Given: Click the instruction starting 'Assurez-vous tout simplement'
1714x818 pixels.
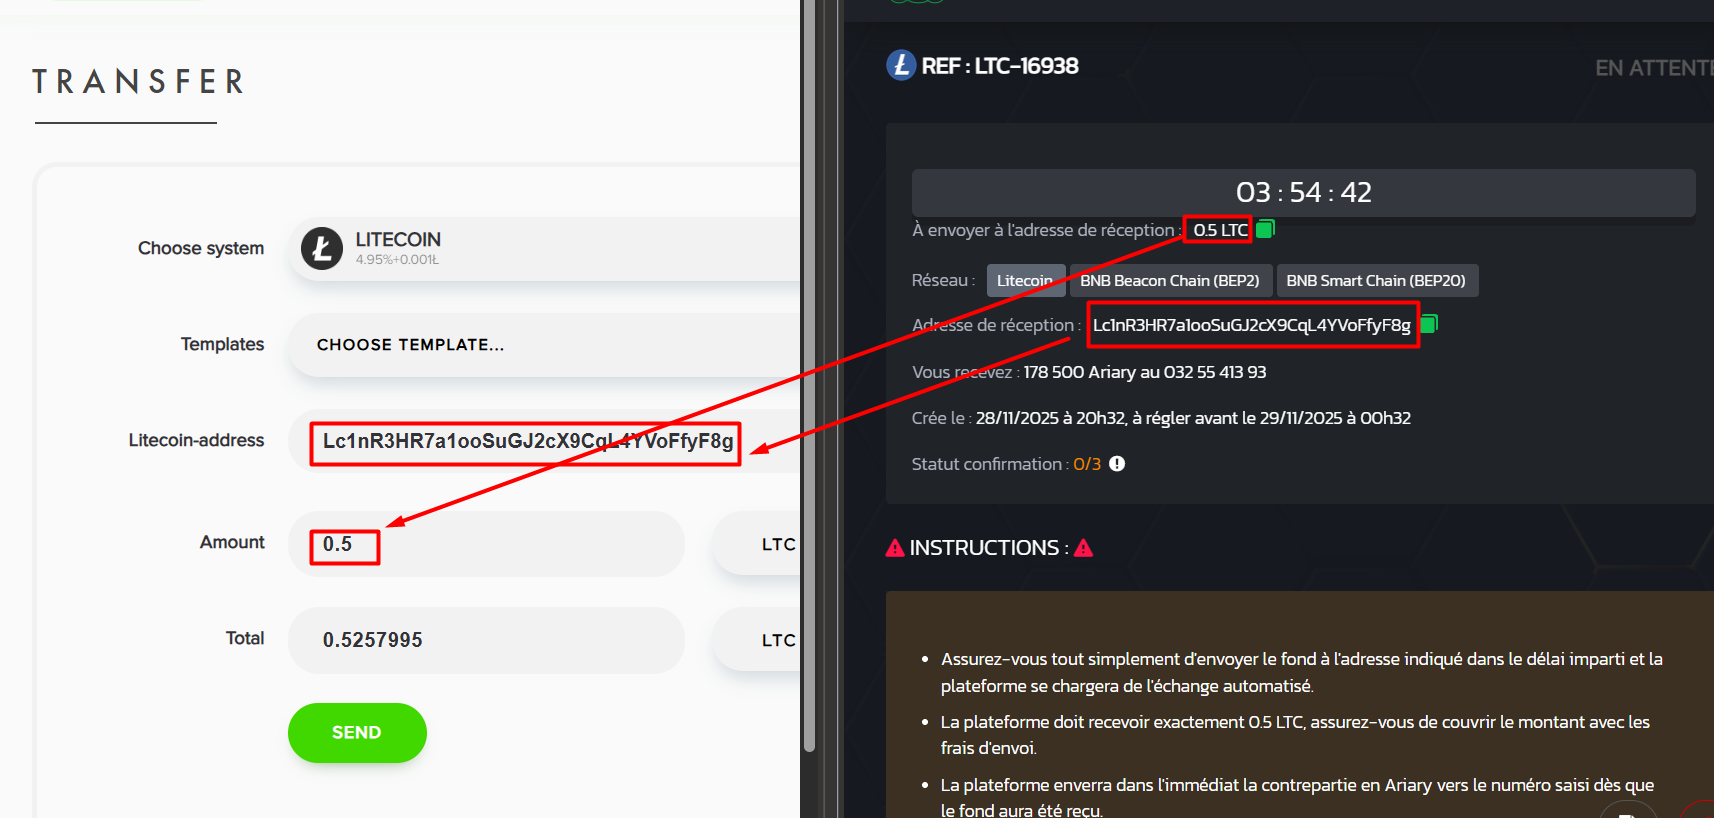Looking at the screenshot, I should coord(1302,672).
